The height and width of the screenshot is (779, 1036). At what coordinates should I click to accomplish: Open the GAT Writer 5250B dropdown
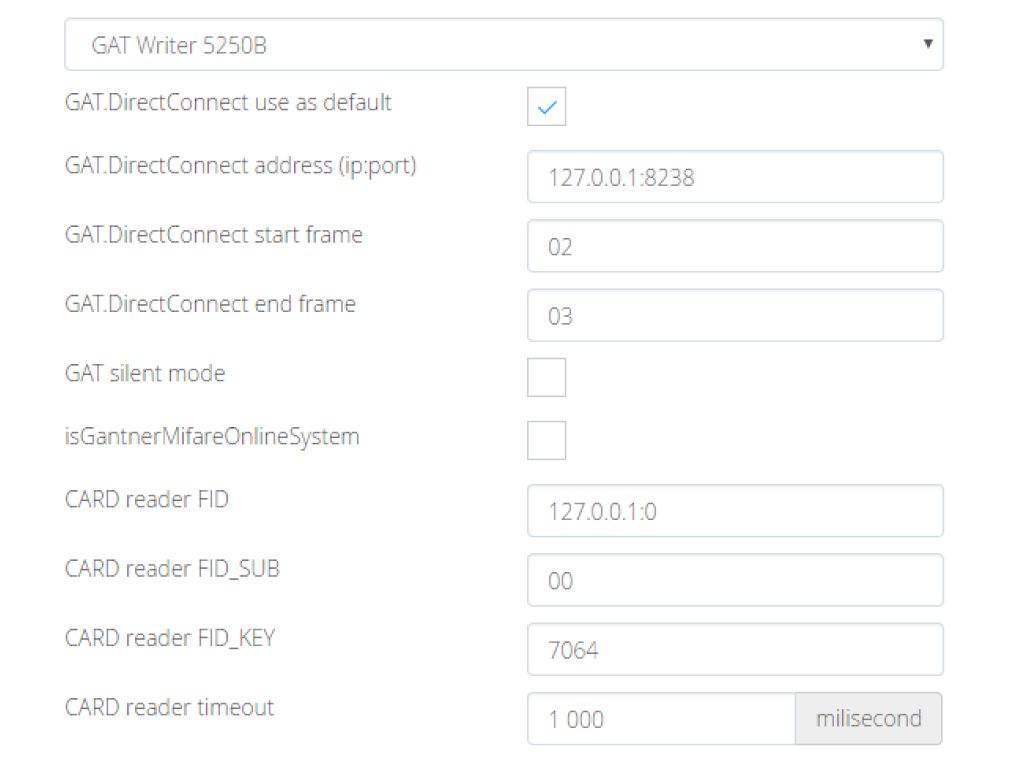point(503,45)
